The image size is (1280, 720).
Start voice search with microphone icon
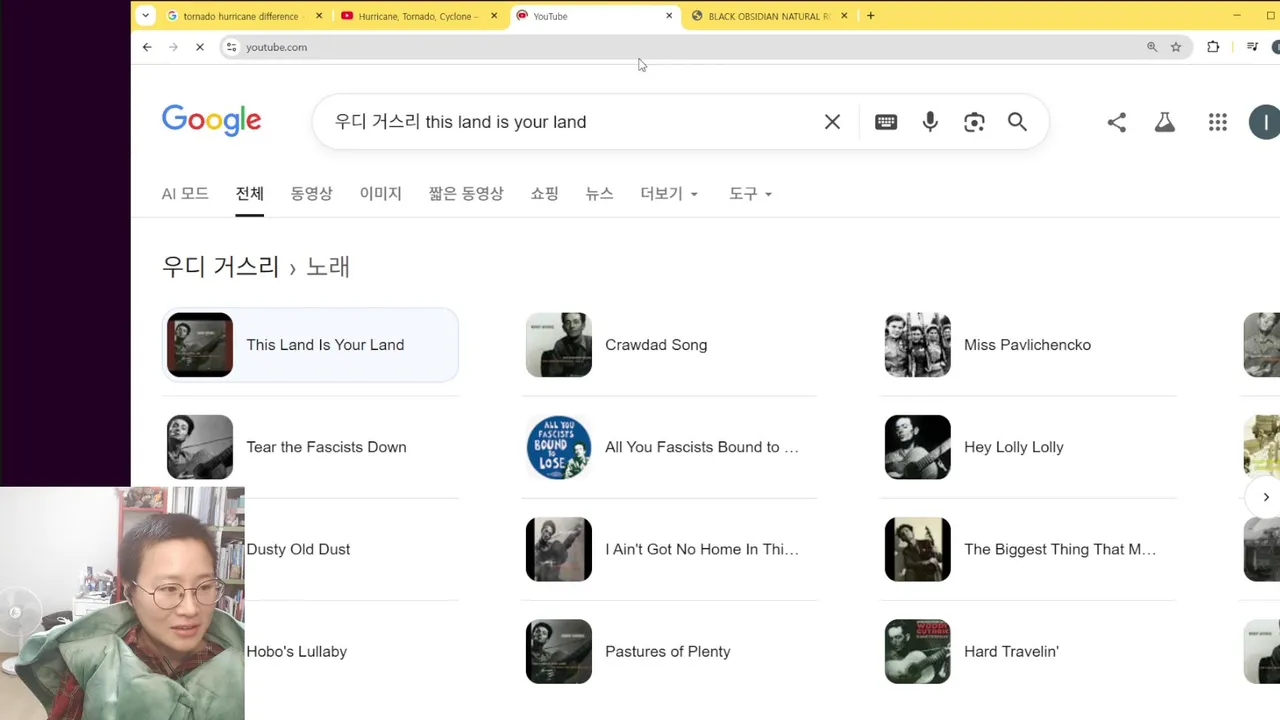point(930,122)
